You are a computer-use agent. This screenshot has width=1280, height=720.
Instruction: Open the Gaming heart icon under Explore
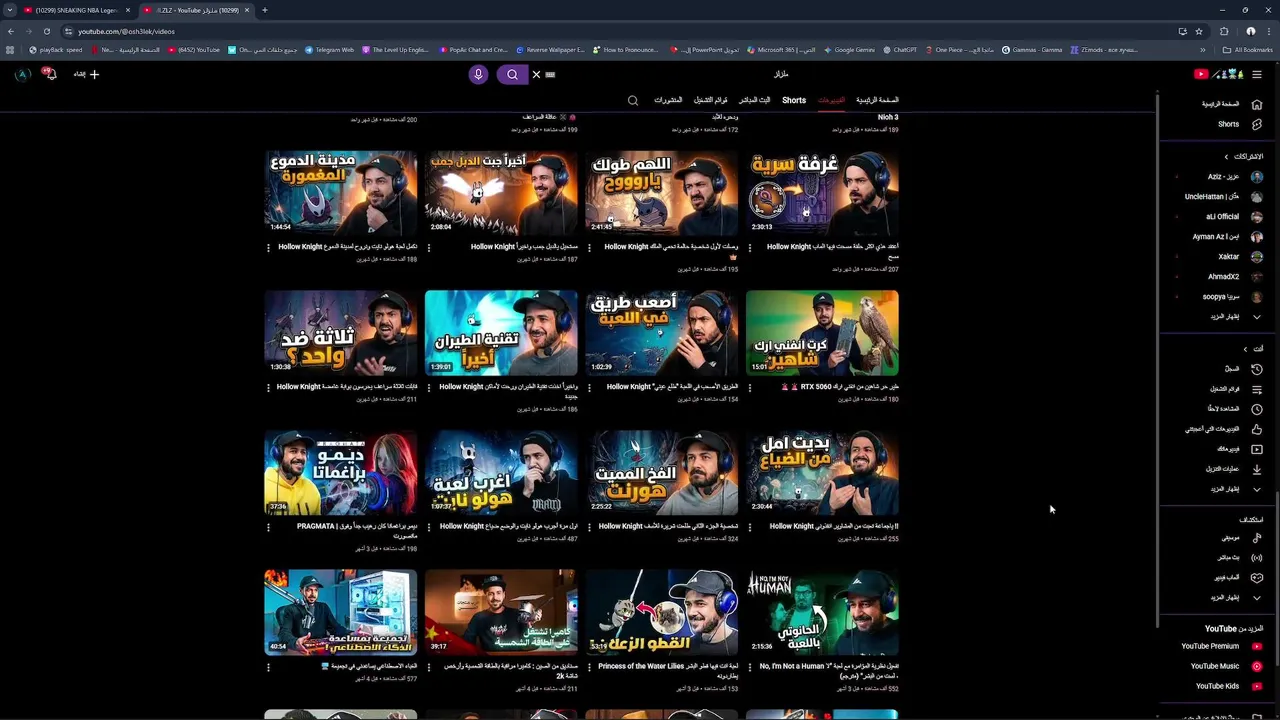pyautogui.click(x=1257, y=578)
